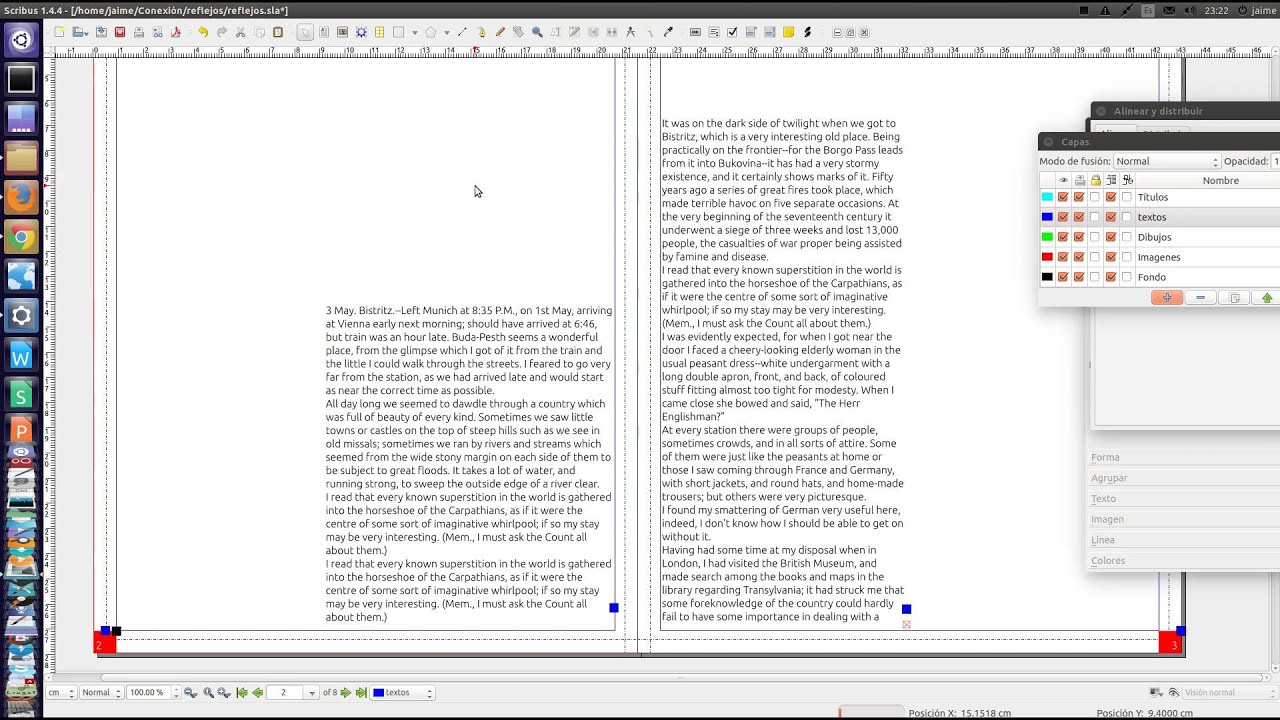This screenshot has width=1280, height=720.
Task: Select the Zoom magnifier tool
Action: [536, 32]
